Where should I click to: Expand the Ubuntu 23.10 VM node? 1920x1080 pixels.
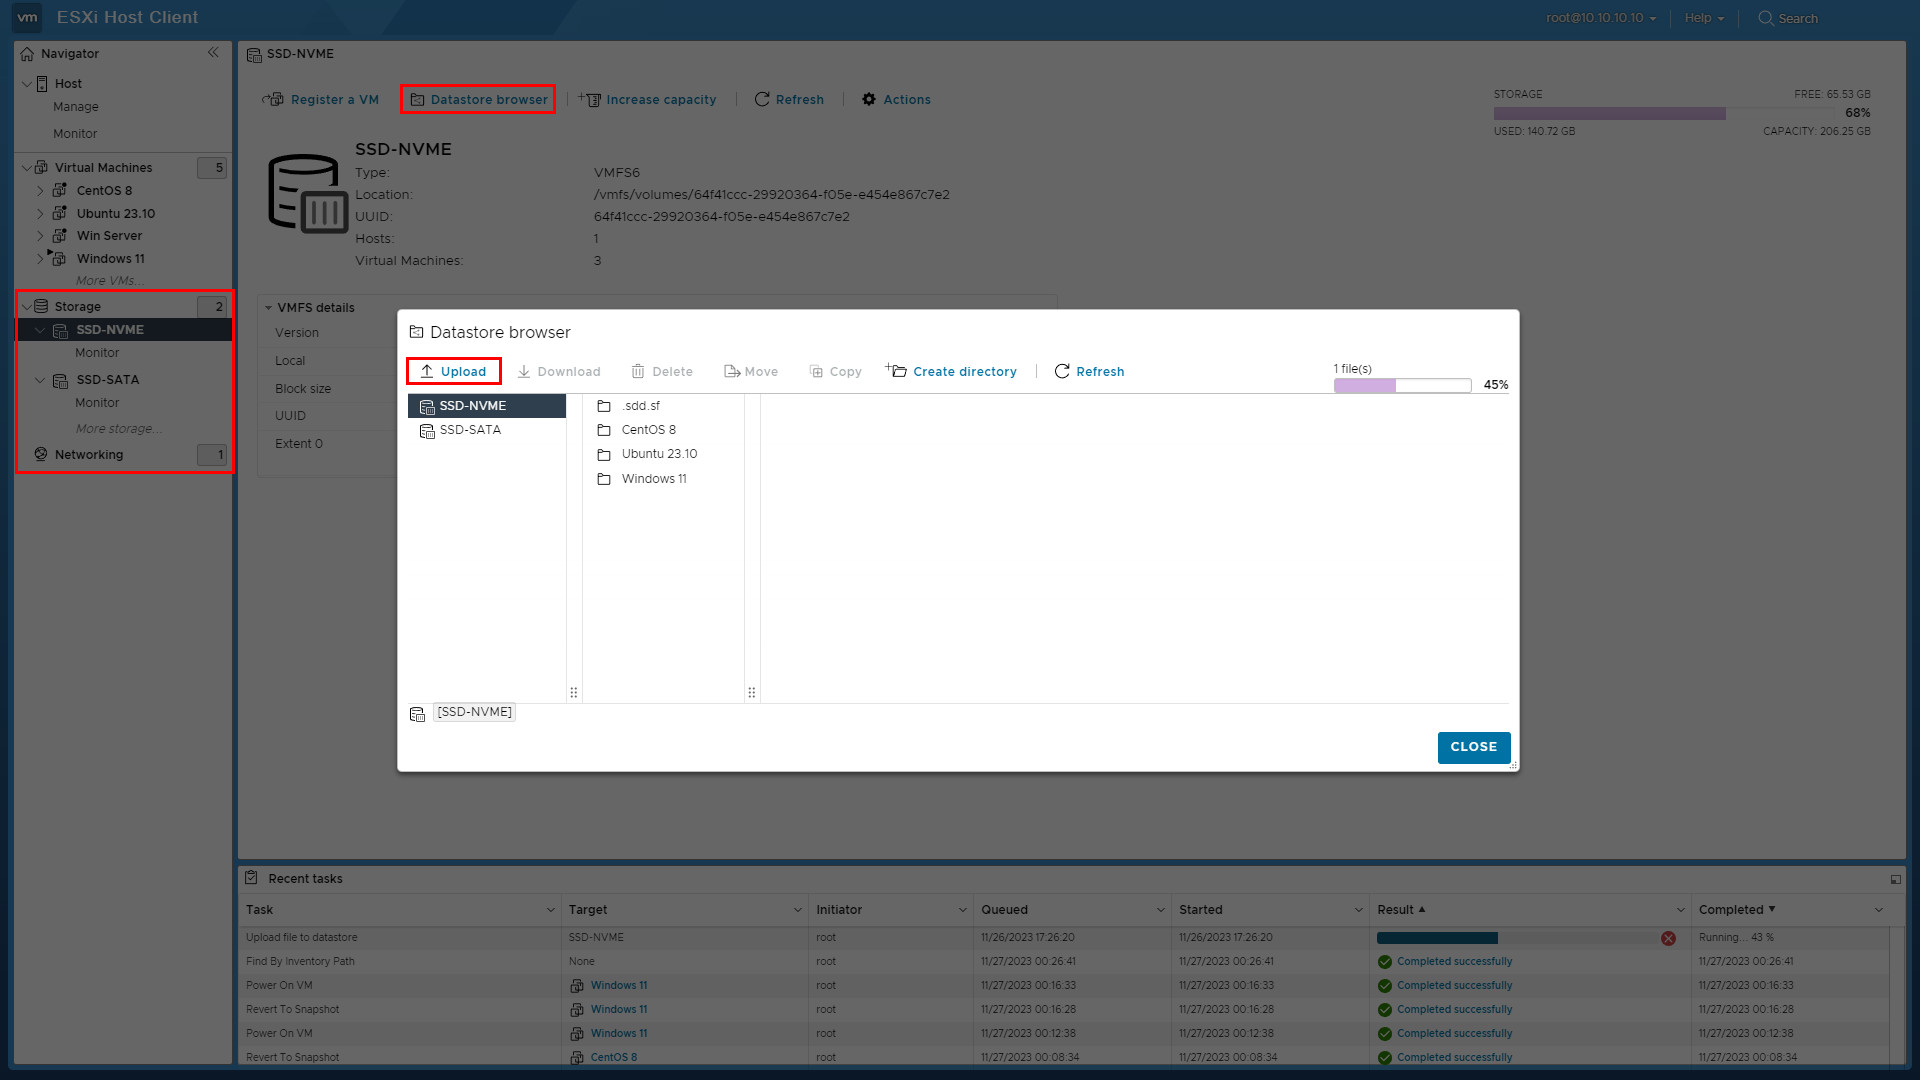[40, 213]
